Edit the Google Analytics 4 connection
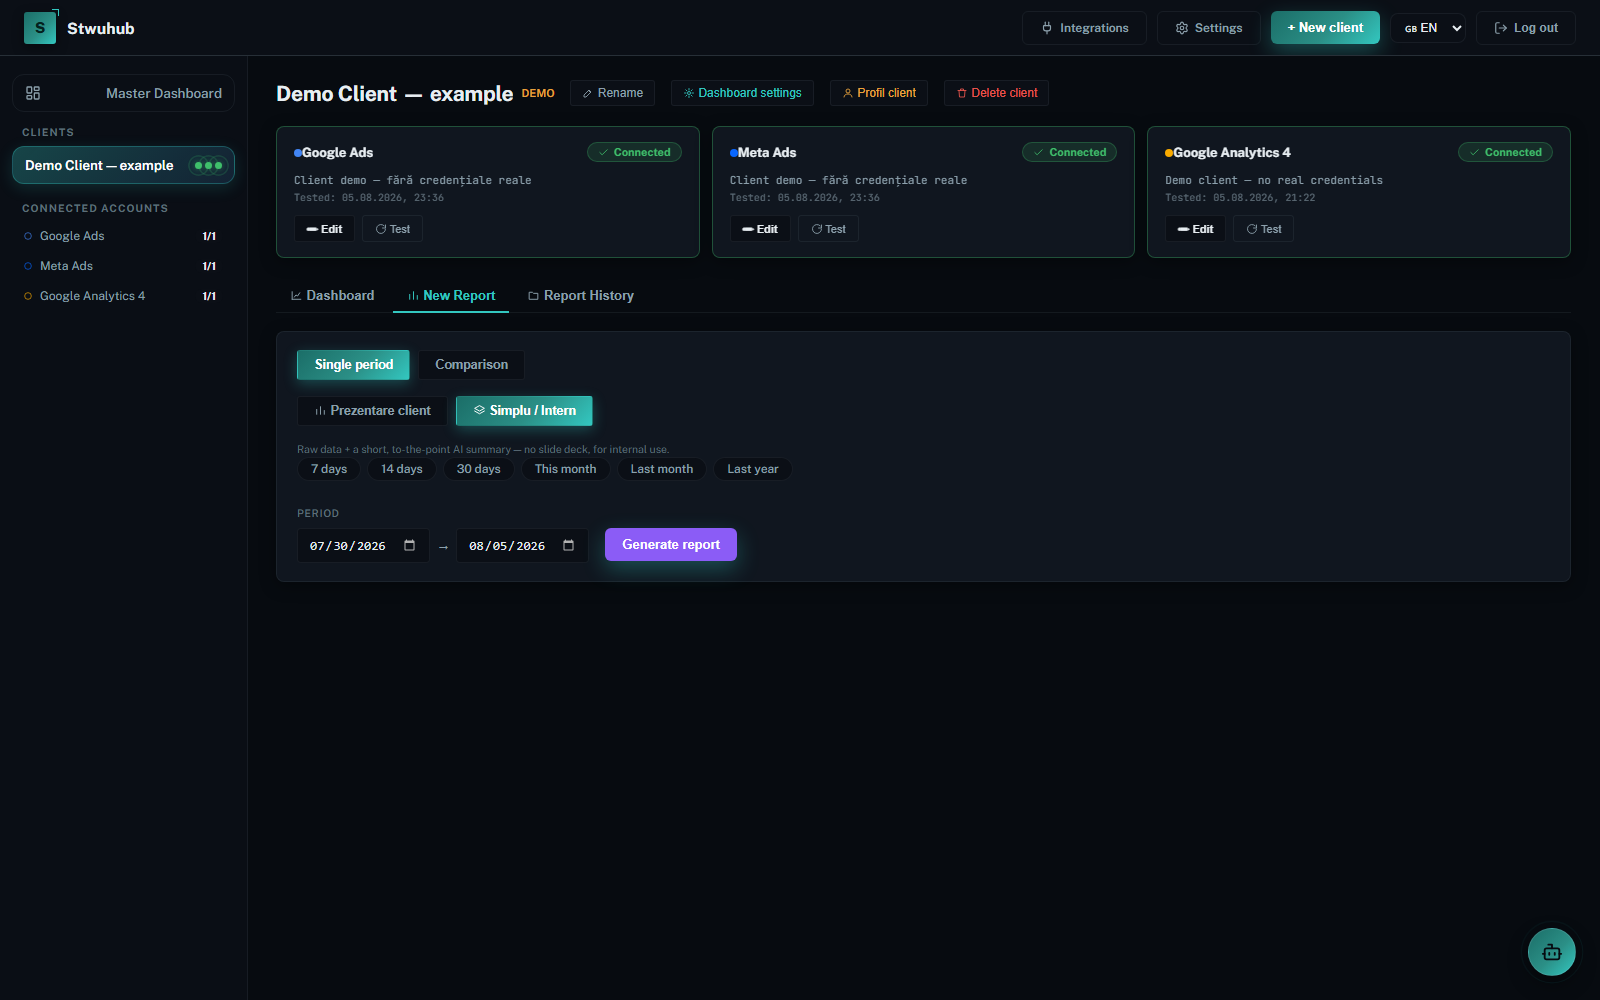Viewport: 1600px width, 1000px height. point(1195,229)
